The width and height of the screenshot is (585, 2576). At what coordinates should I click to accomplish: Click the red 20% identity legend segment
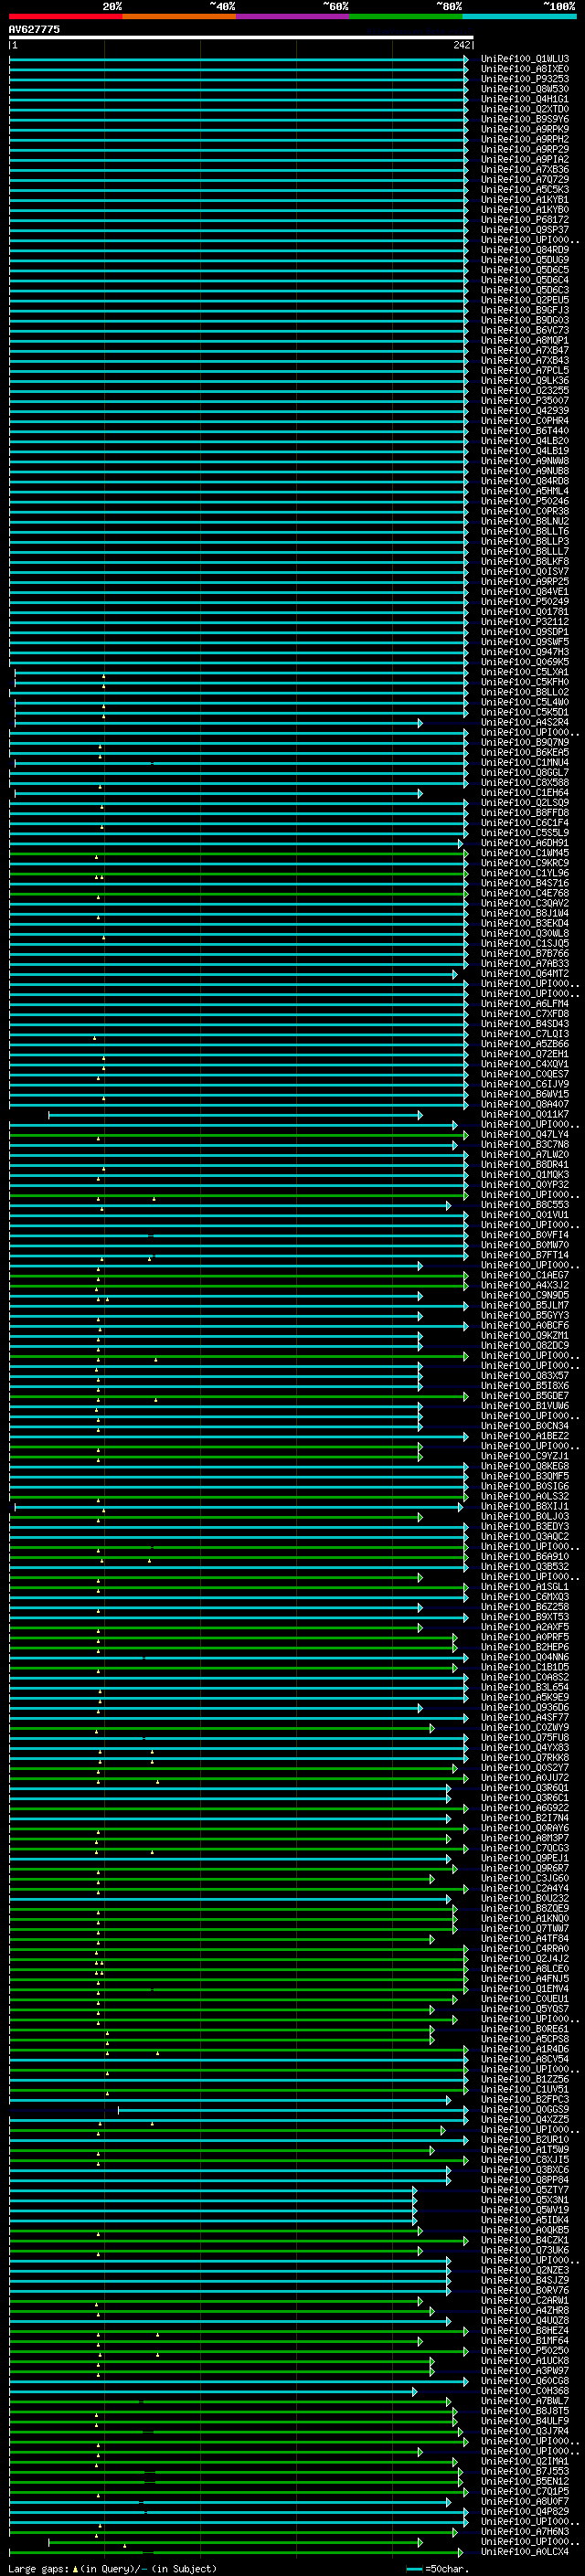tap(66, 16)
